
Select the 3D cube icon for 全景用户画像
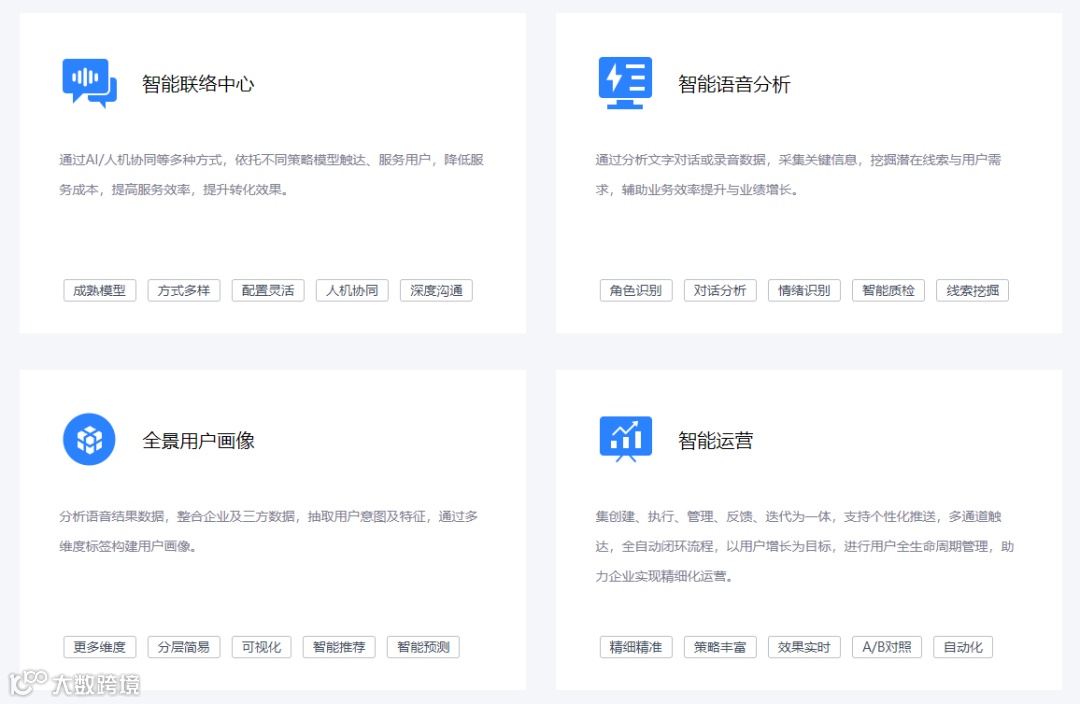pyautogui.click(x=89, y=438)
